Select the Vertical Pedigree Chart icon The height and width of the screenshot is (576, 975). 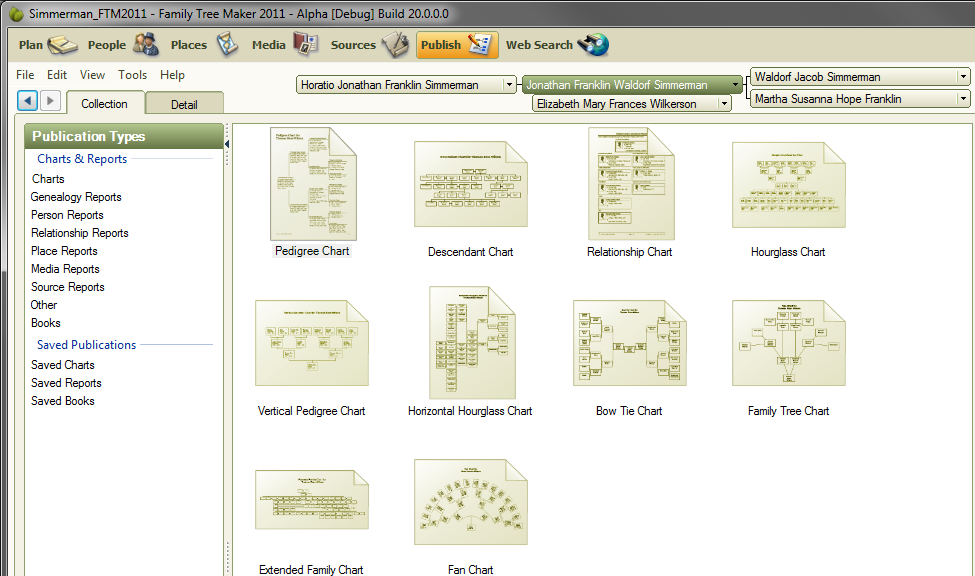coord(312,343)
